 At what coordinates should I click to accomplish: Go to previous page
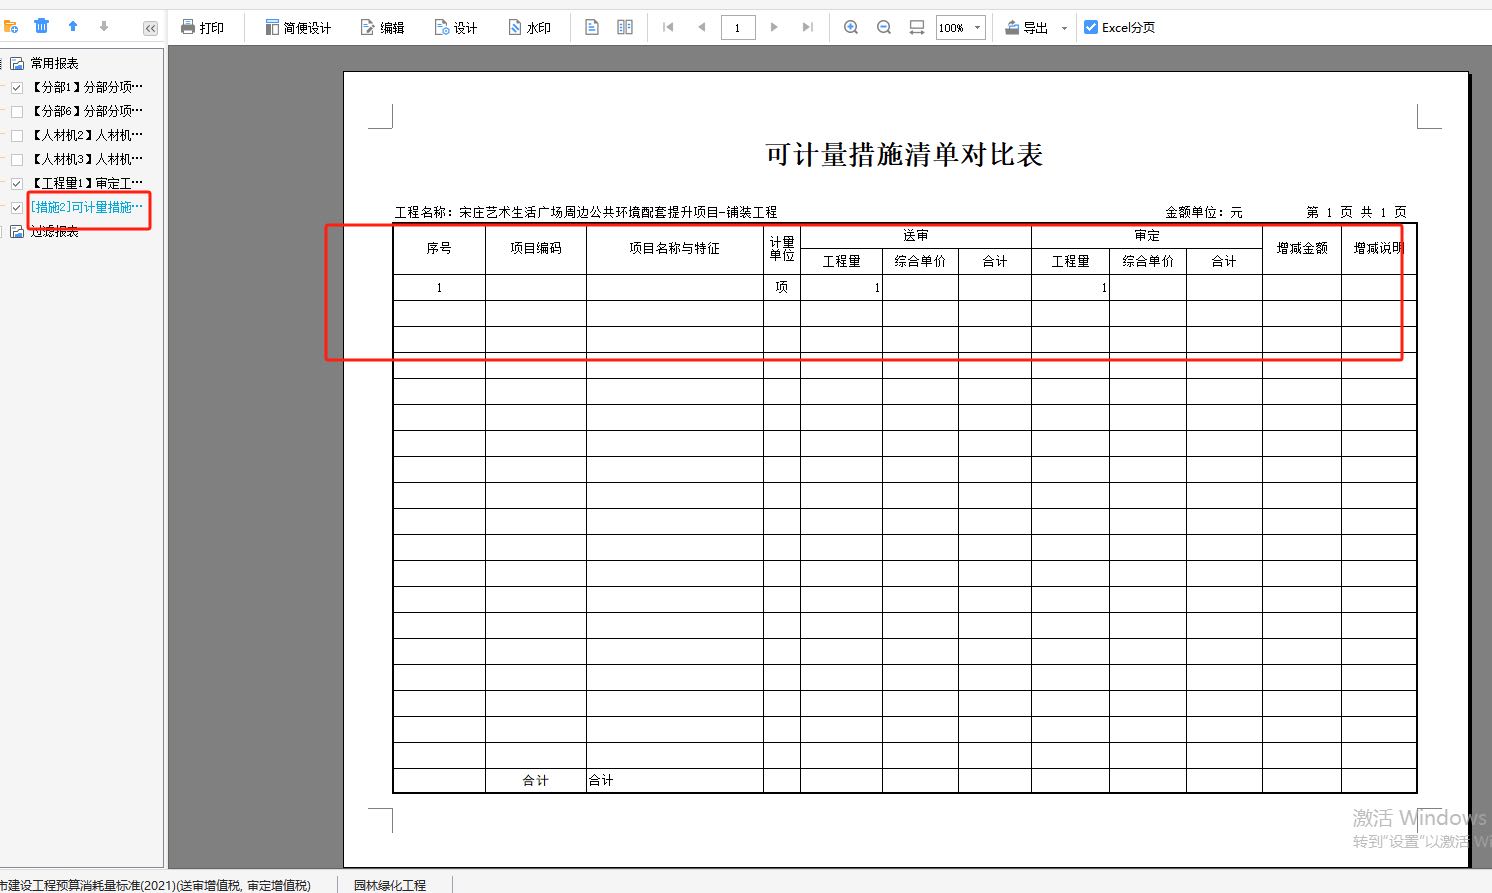pos(702,27)
